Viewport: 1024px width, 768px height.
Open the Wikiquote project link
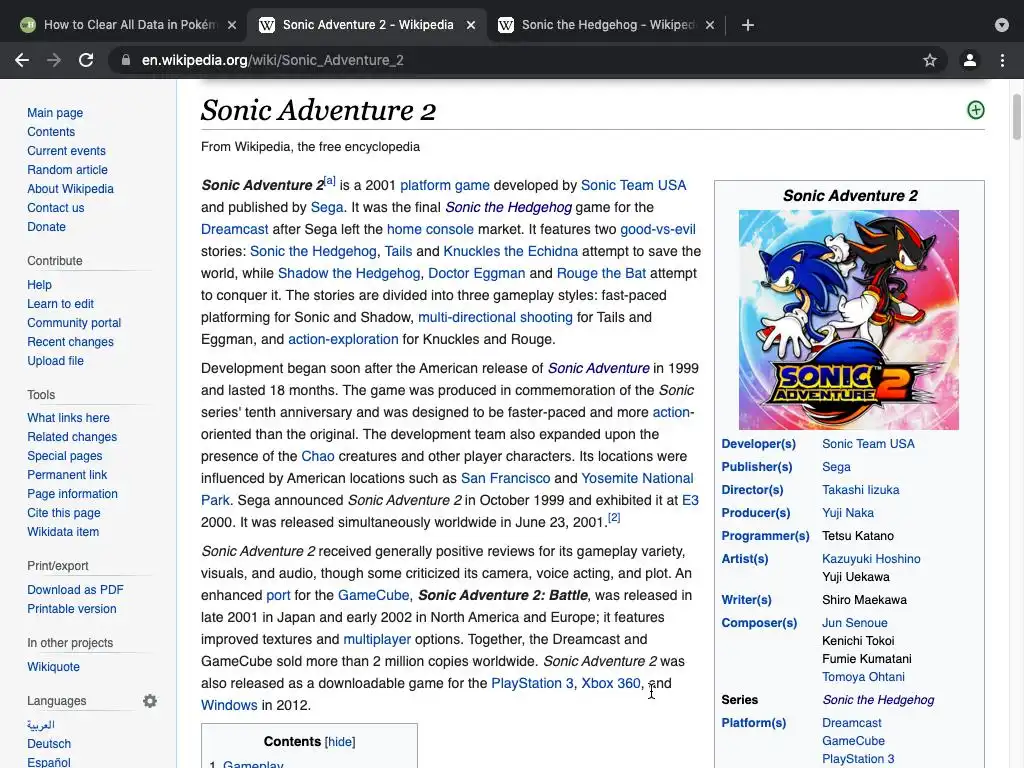[x=53, y=666]
